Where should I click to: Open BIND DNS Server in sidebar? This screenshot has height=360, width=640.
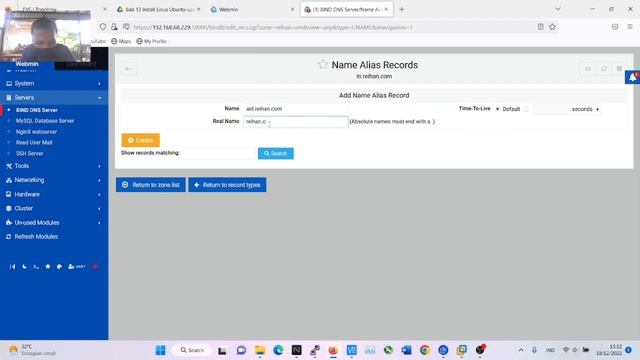pos(37,110)
